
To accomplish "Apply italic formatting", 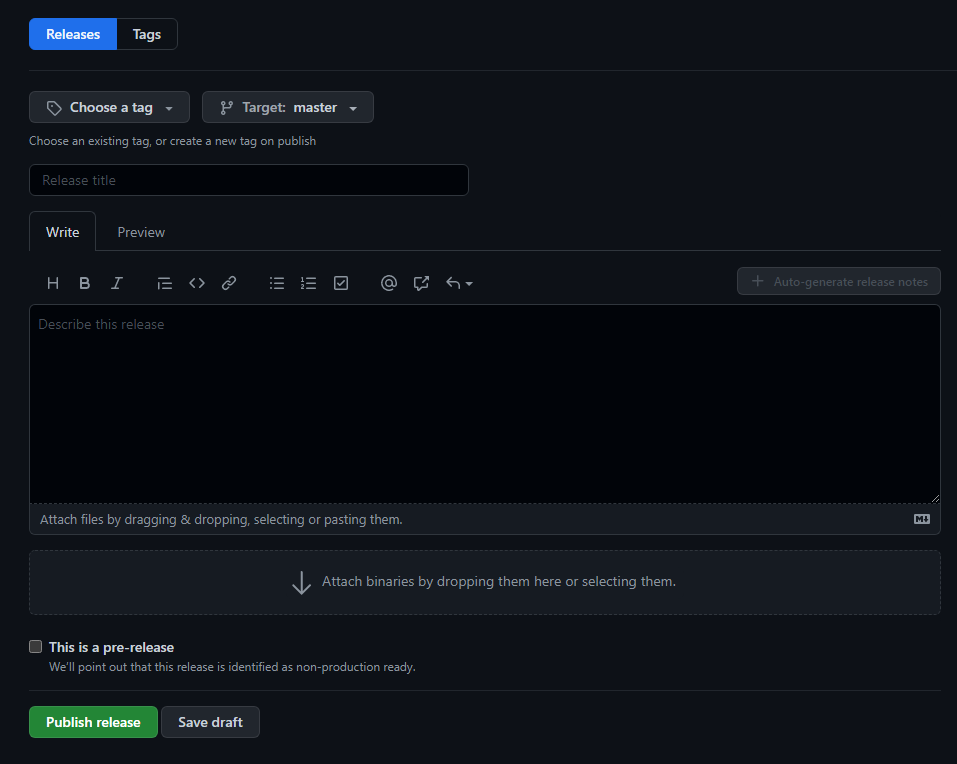I will click(116, 283).
